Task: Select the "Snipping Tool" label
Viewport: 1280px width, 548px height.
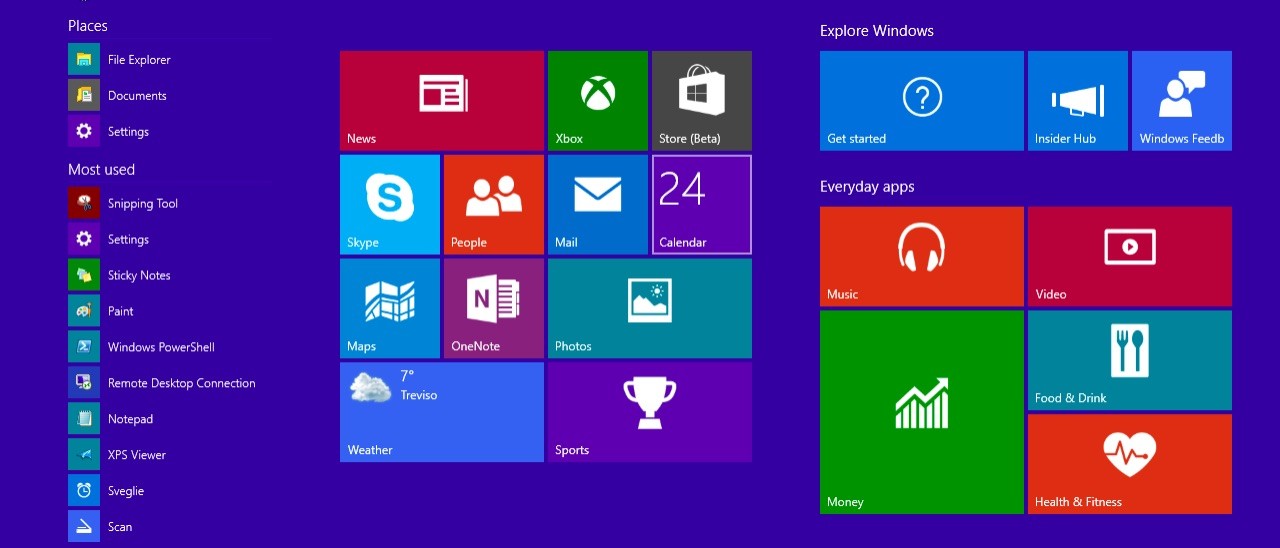Action: tap(143, 204)
